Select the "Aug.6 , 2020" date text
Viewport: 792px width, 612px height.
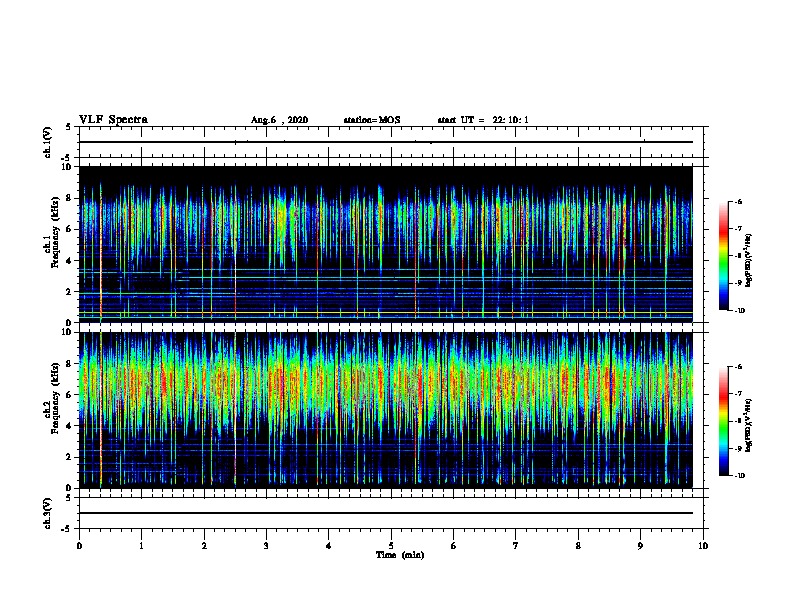279,120
